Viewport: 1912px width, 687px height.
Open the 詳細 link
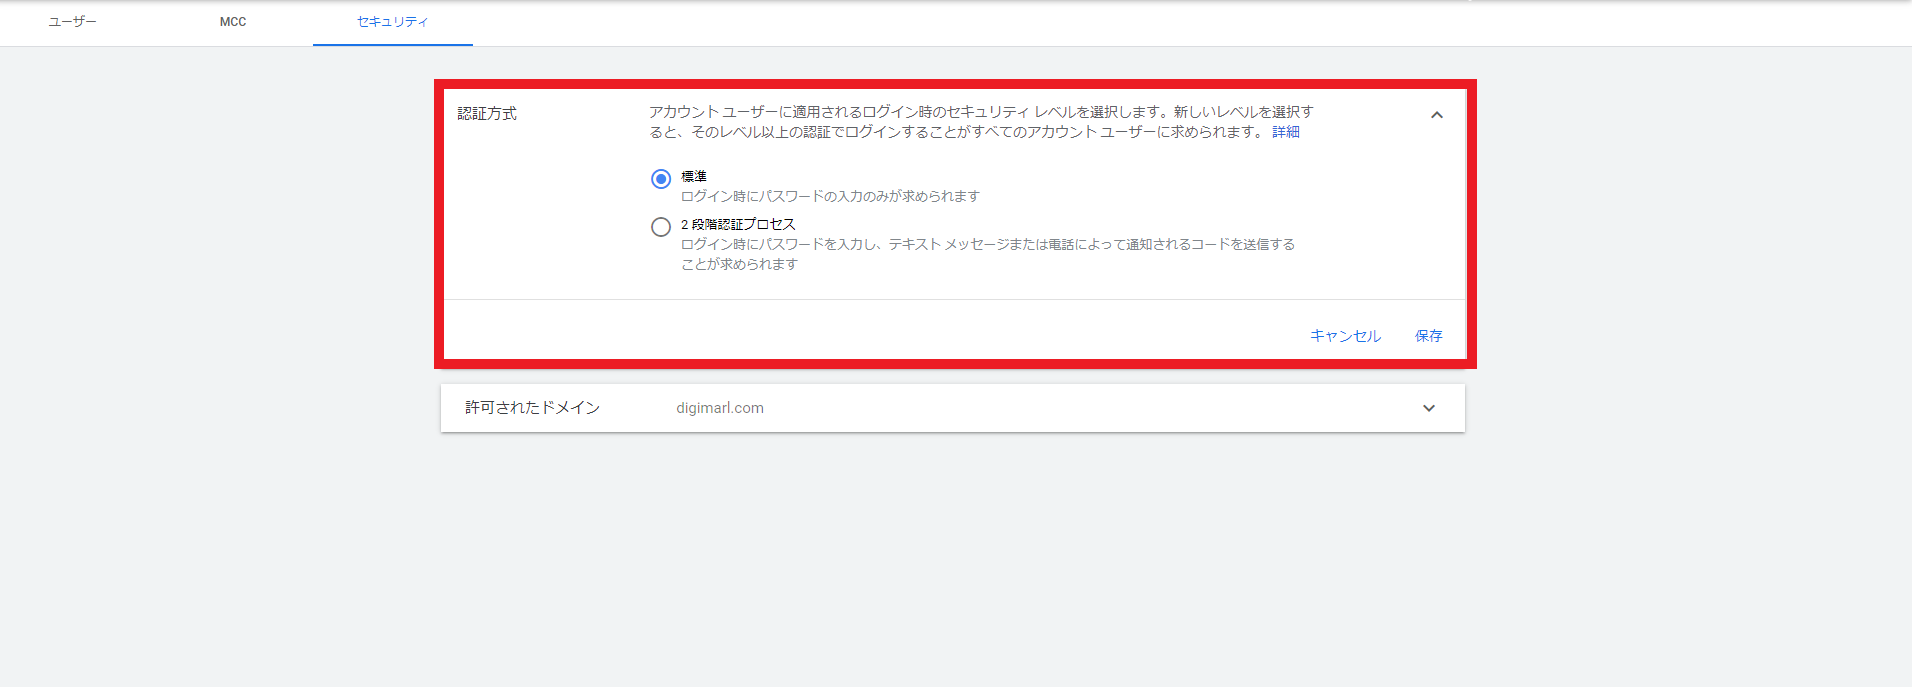(1286, 132)
